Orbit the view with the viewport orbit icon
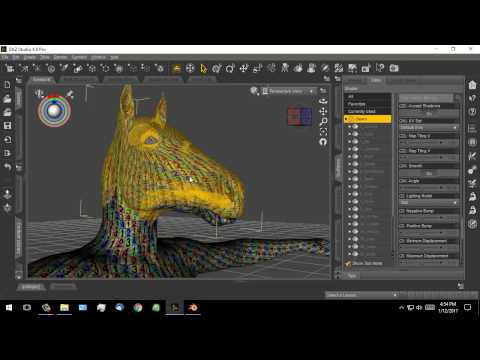480x360 pixels. 323,101
